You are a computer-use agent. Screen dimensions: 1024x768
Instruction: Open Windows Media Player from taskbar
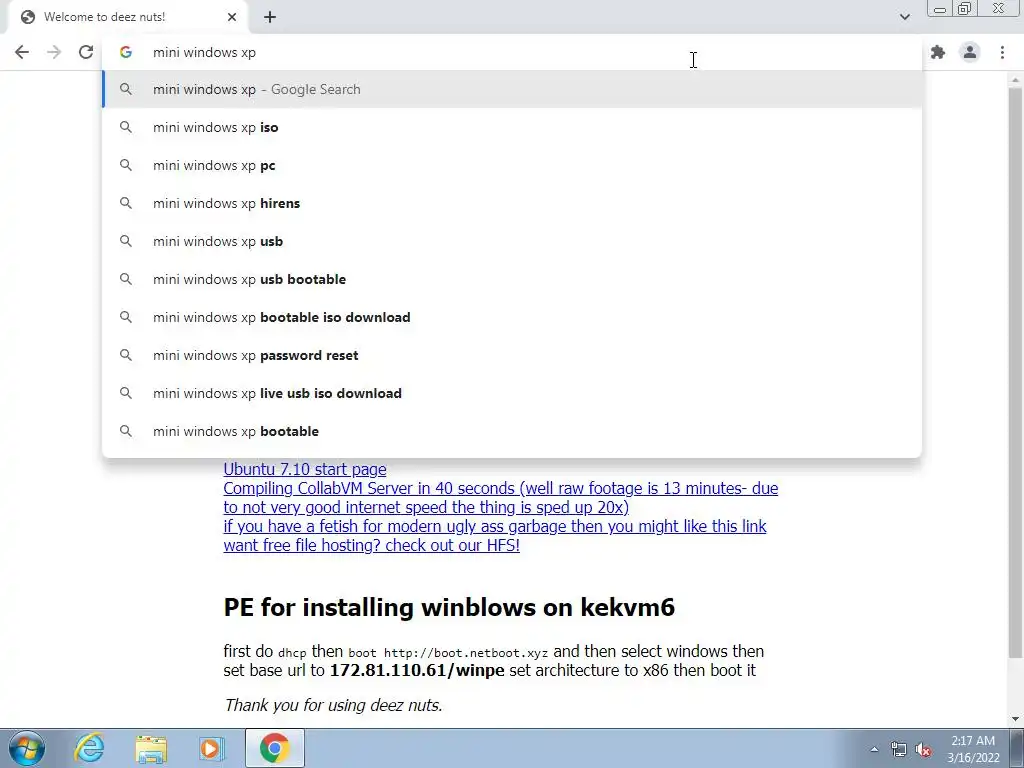[212, 748]
